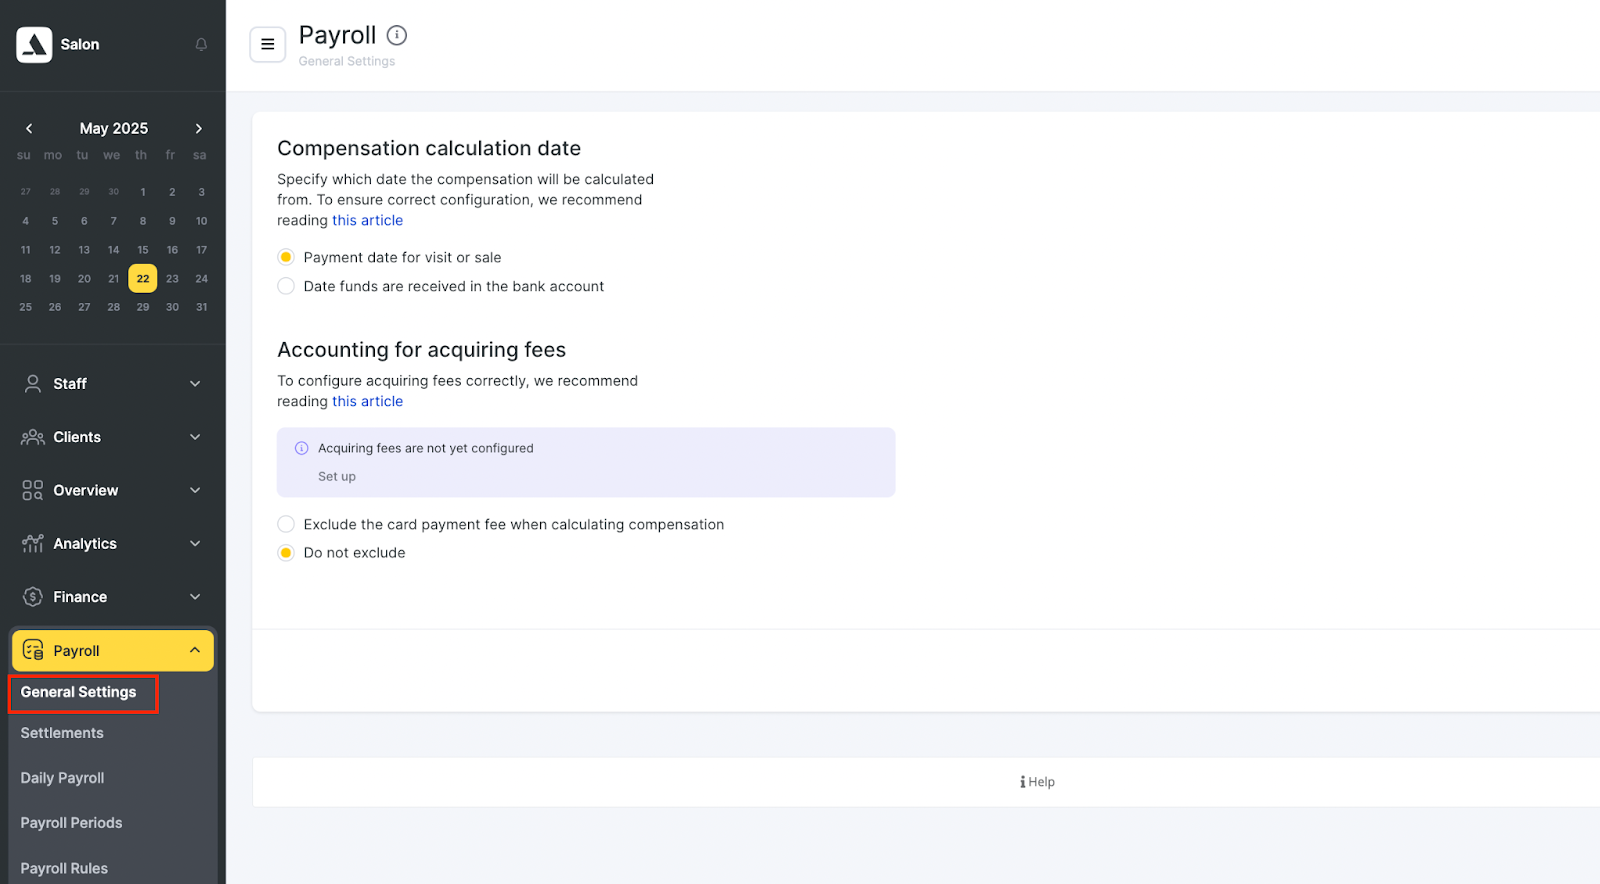Open Settlements submenu item
This screenshot has height=884, width=1600.
coord(62,733)
